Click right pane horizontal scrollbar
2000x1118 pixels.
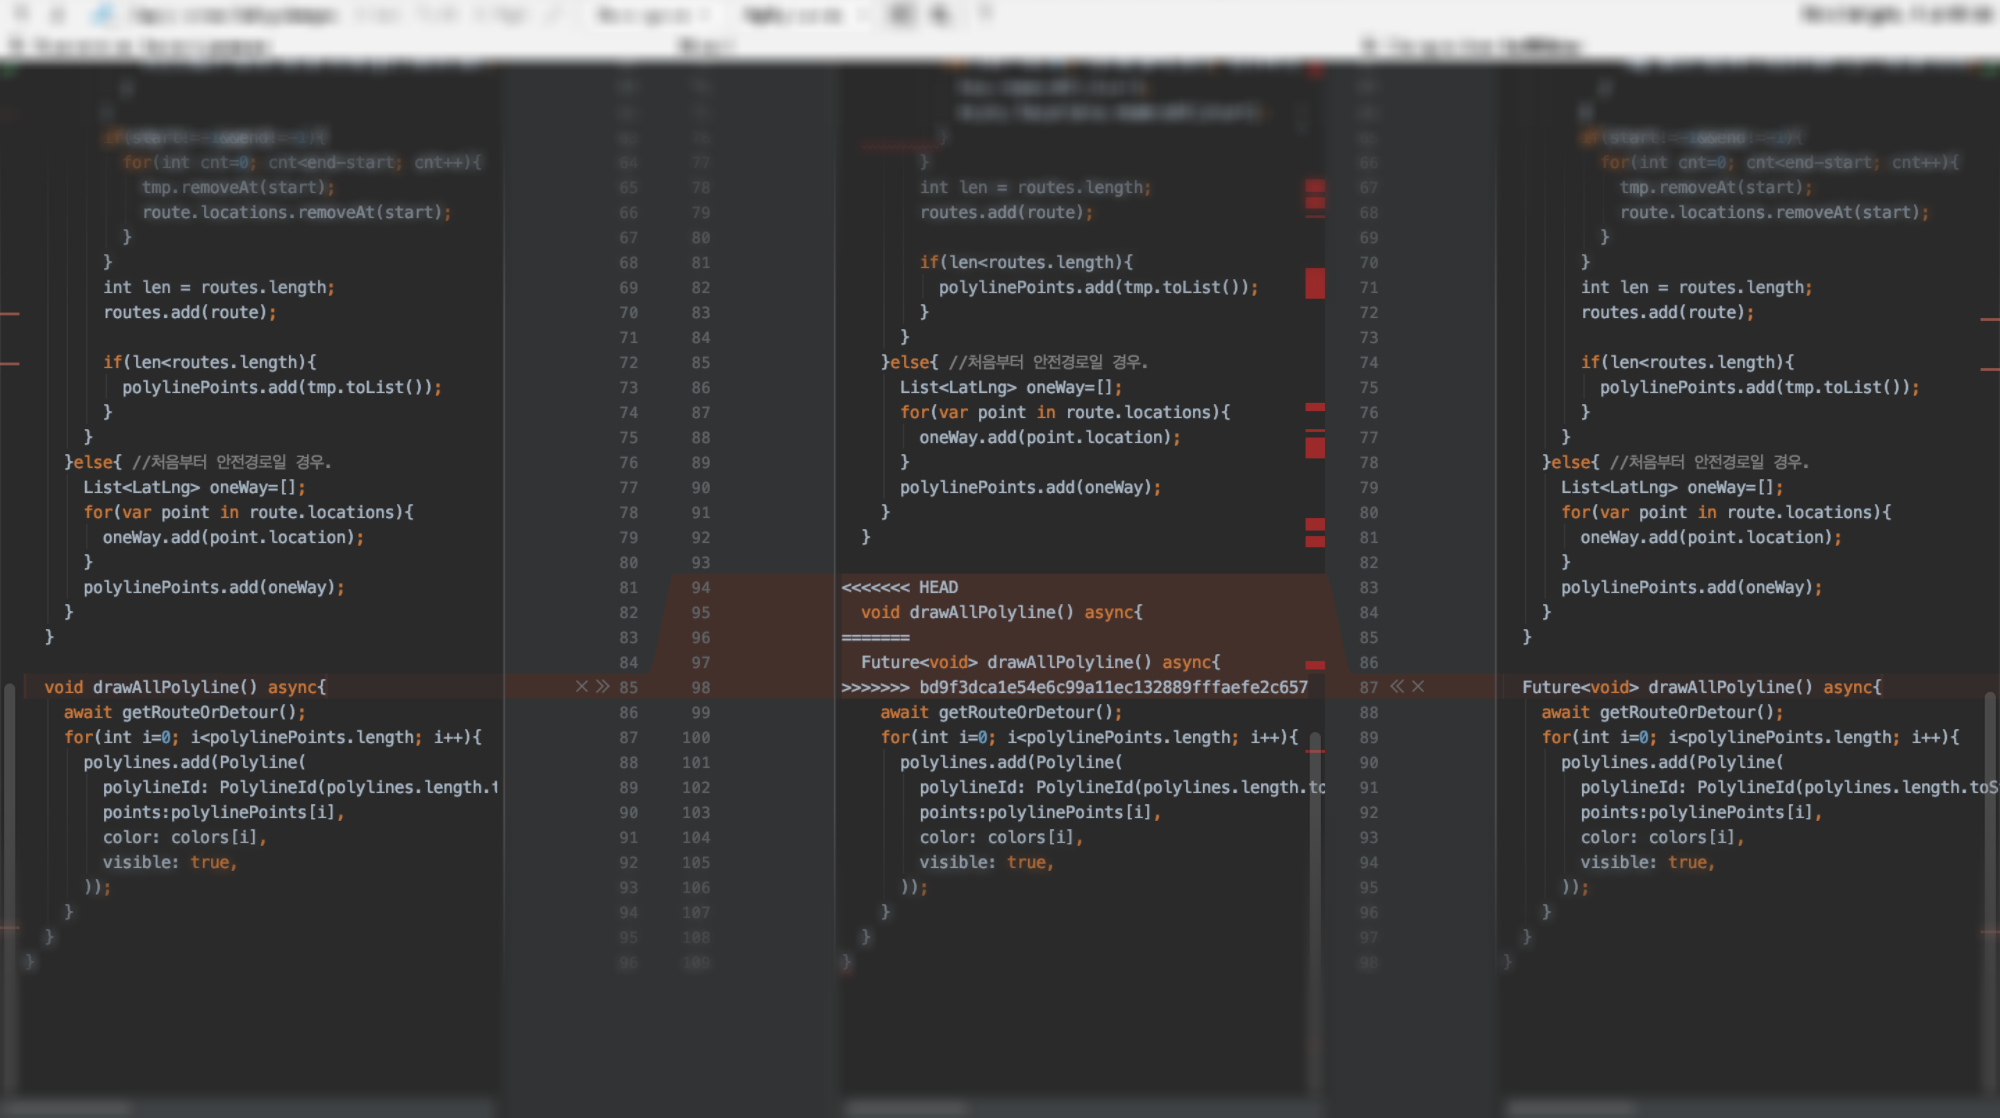[x=1570, y=1108]
